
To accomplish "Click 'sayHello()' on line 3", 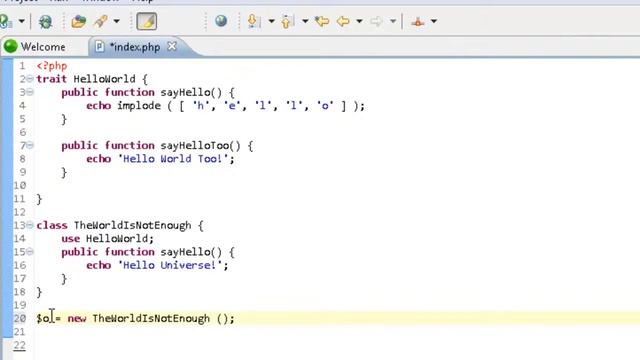I will click(191, 93).
